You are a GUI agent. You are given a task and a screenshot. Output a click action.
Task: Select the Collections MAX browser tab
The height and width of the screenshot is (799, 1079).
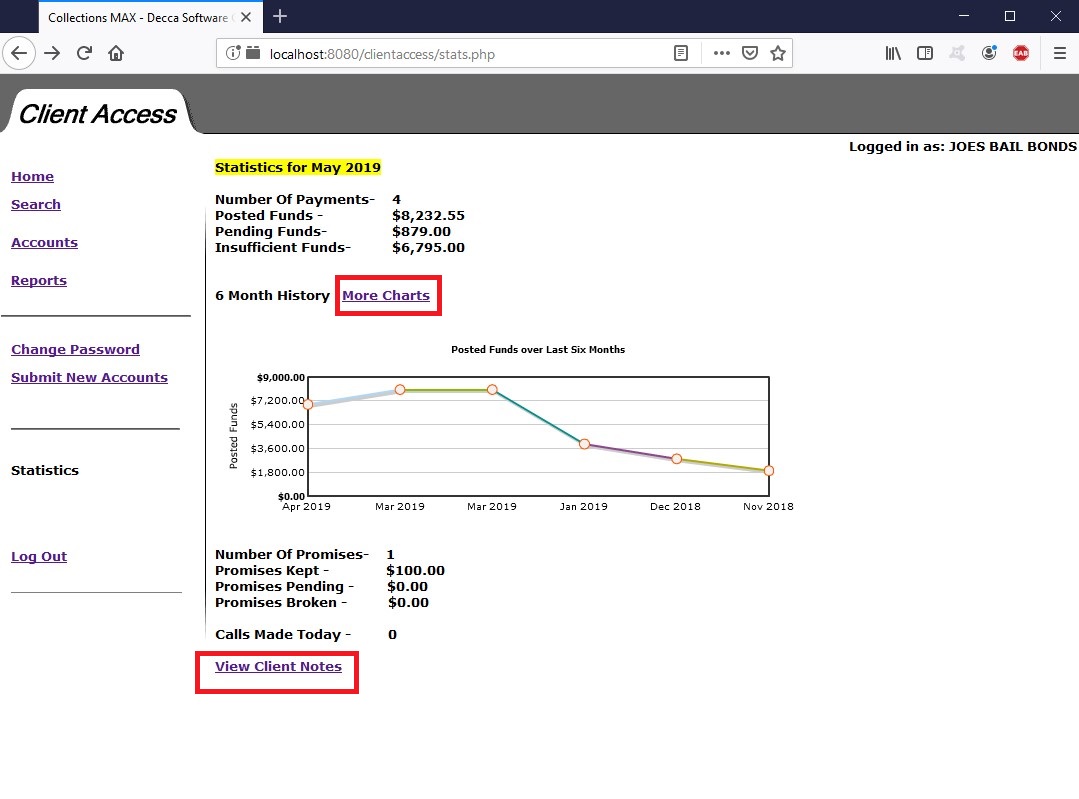[151, 17]
